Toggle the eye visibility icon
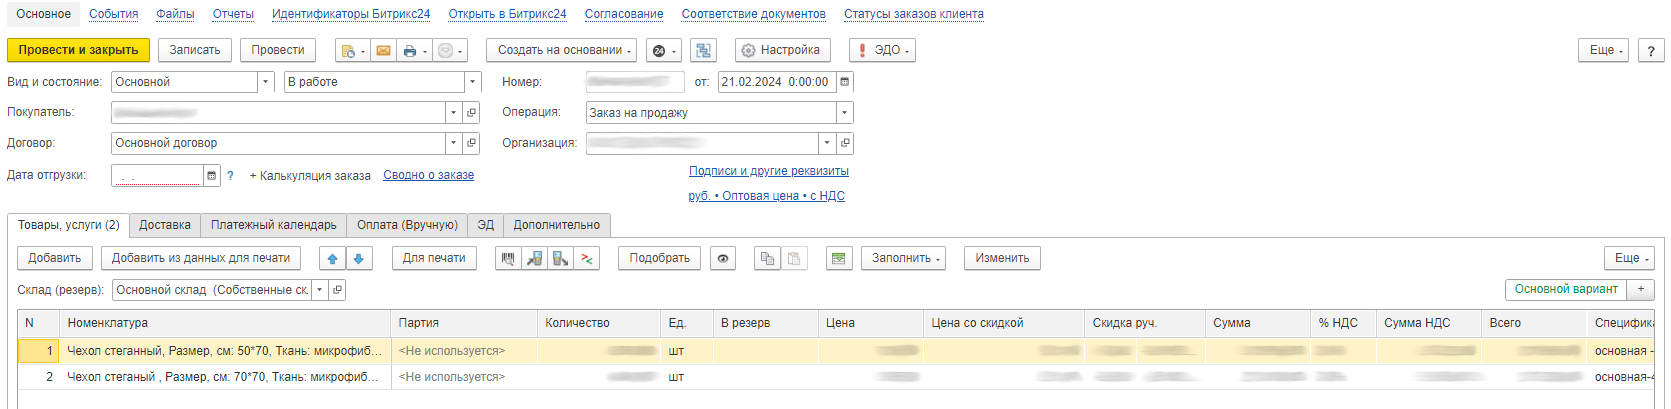 coord(723,258)
